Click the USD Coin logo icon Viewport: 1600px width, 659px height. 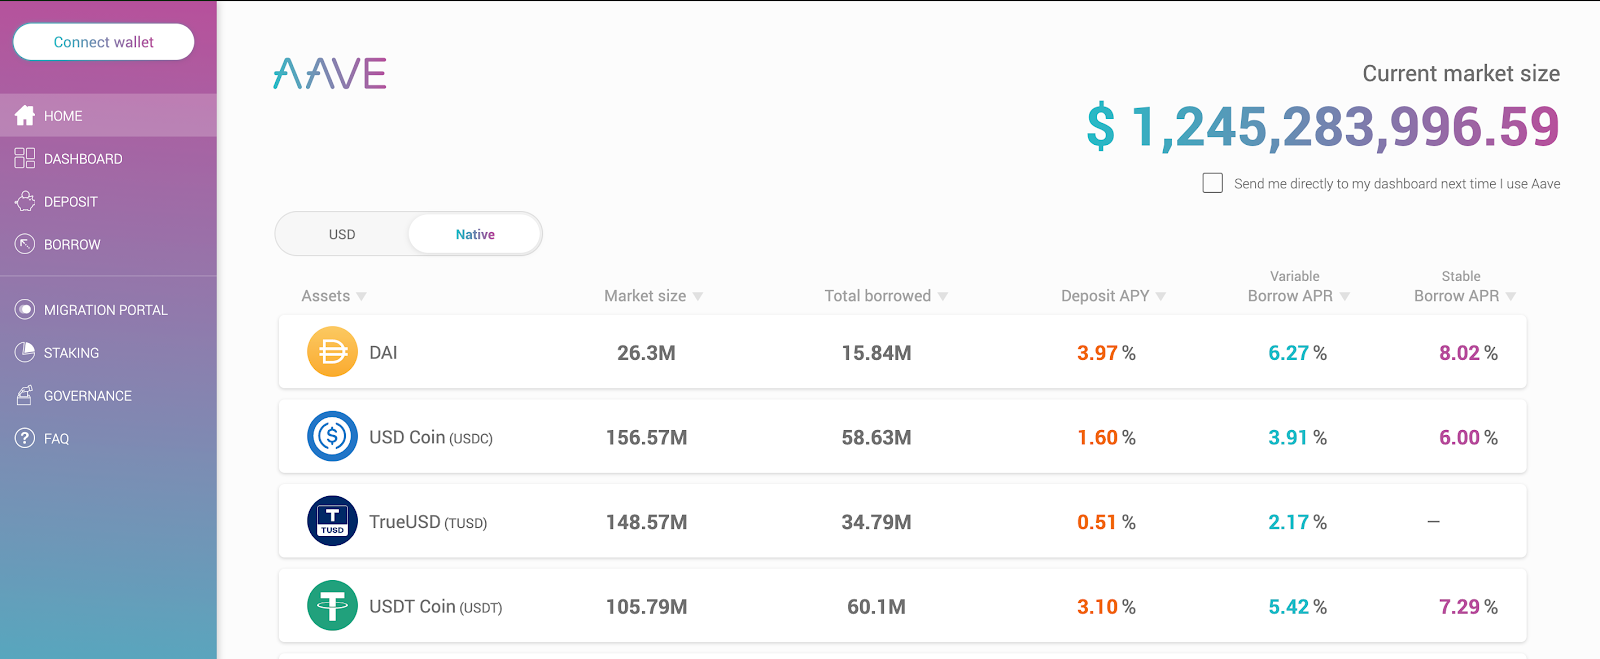332,437
